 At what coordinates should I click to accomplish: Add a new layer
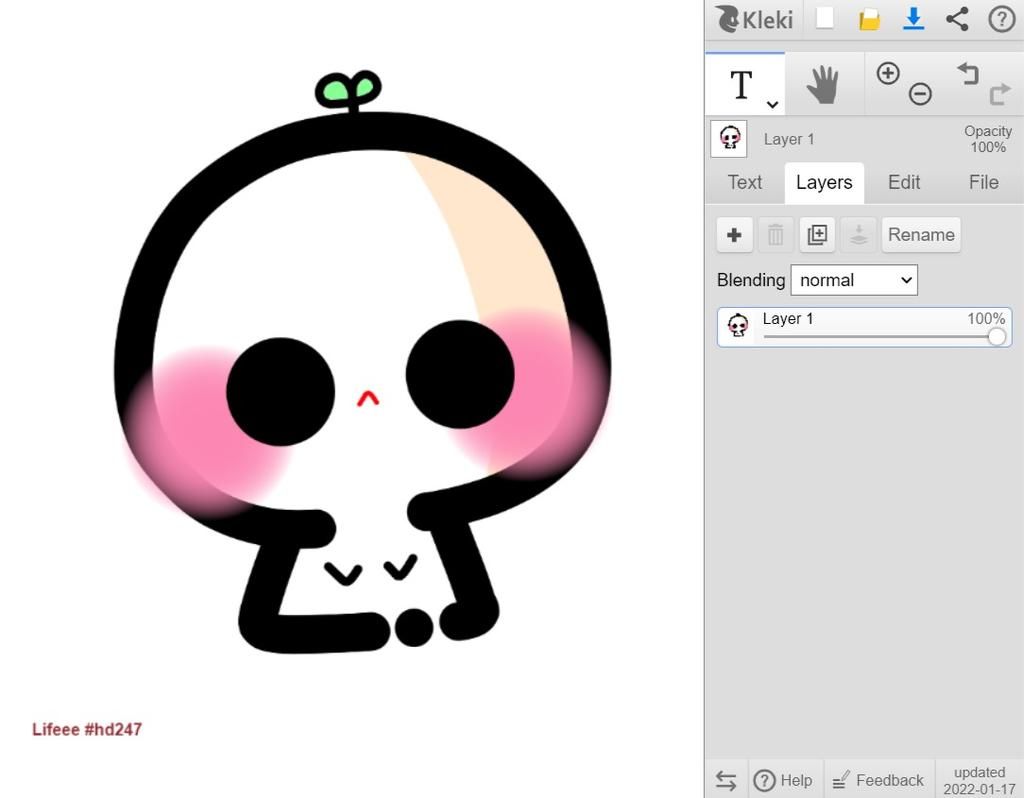point(735,234)
